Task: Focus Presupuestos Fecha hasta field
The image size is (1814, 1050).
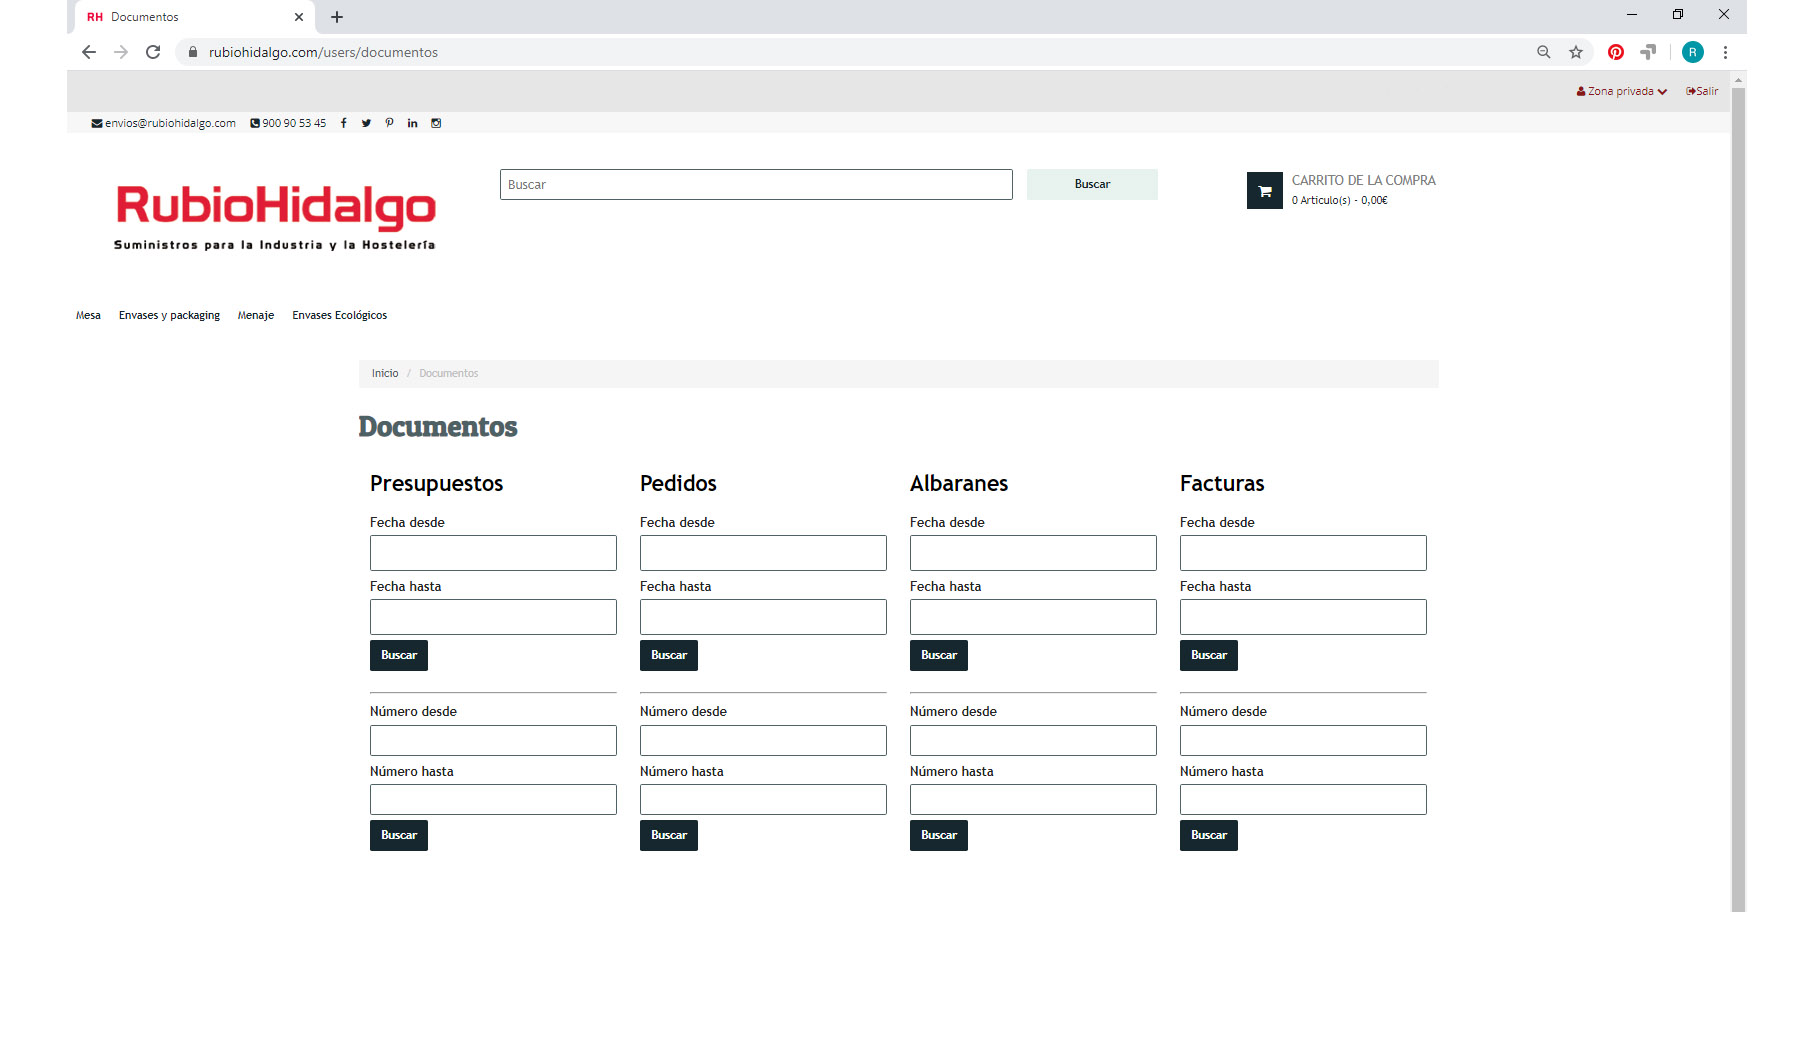Action: click(x=493, y=617)
